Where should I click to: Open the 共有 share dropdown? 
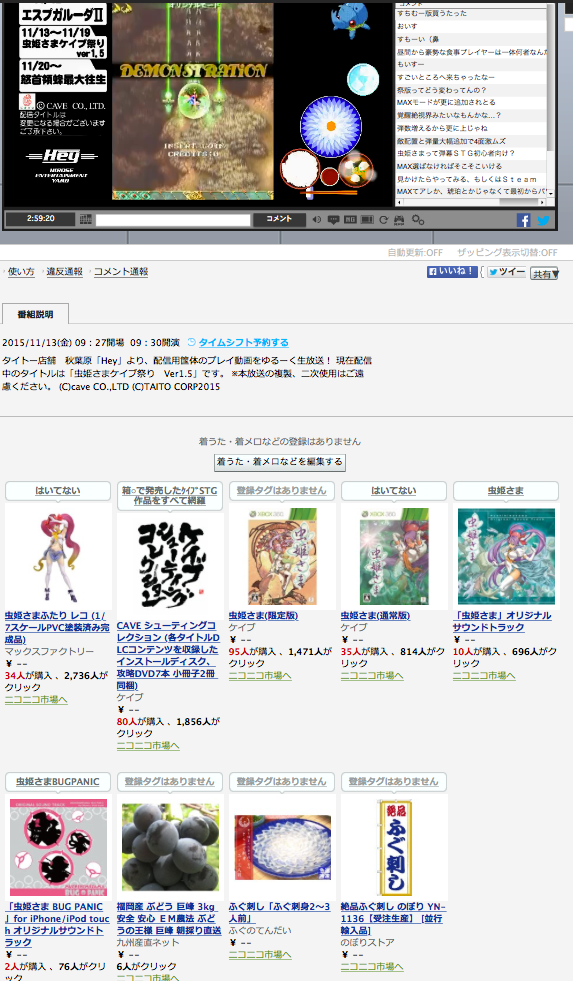(544, 273)
